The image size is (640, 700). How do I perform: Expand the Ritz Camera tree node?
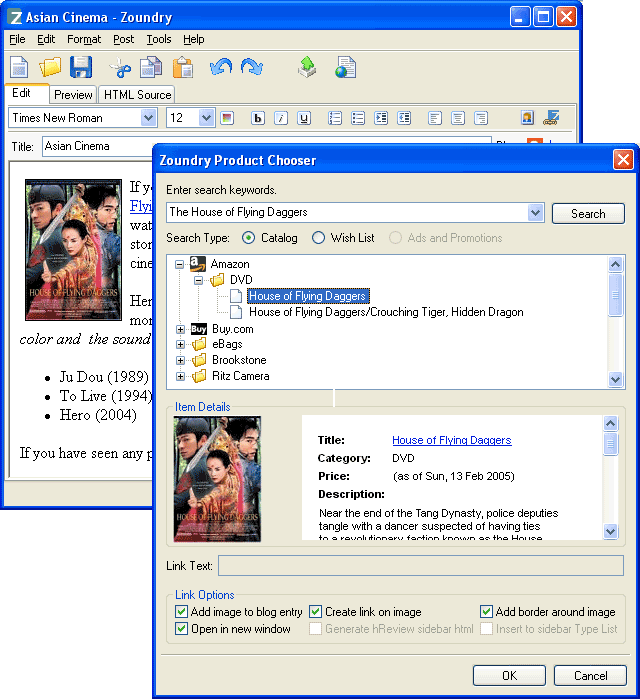point(180,376)
